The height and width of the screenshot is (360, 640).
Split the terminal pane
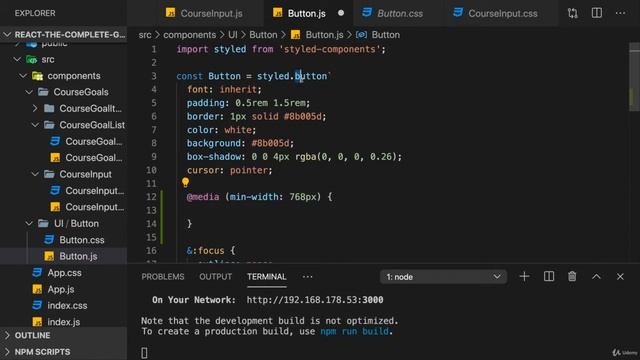549,276
